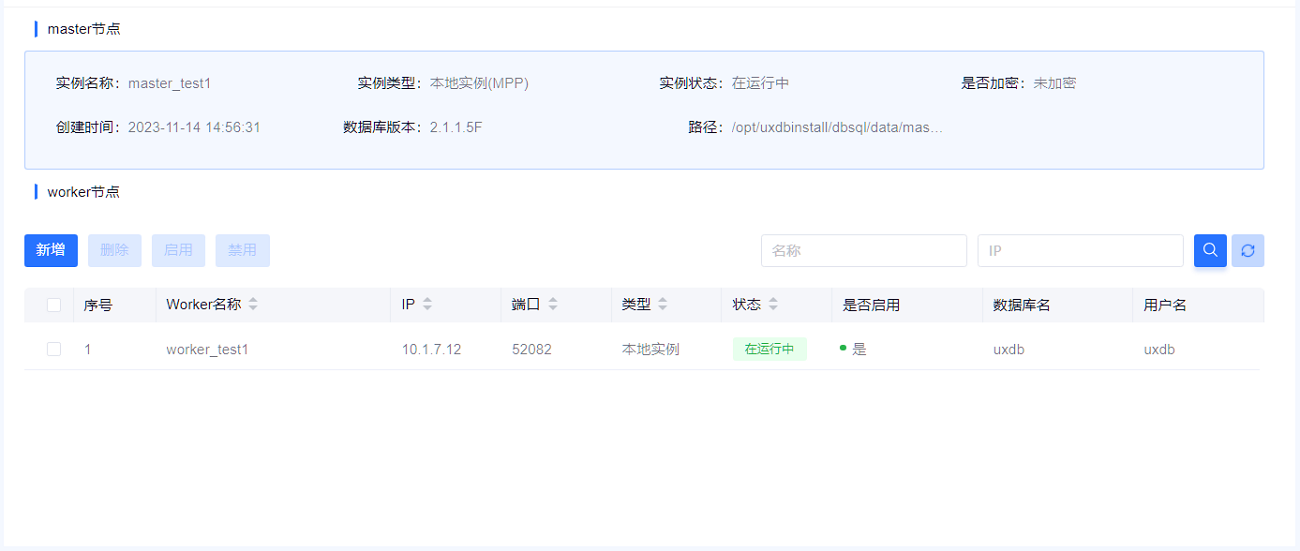This screenshot has width=1300, height=551.
Task: Toggle the select-all header checkbox
Action: 54,305
